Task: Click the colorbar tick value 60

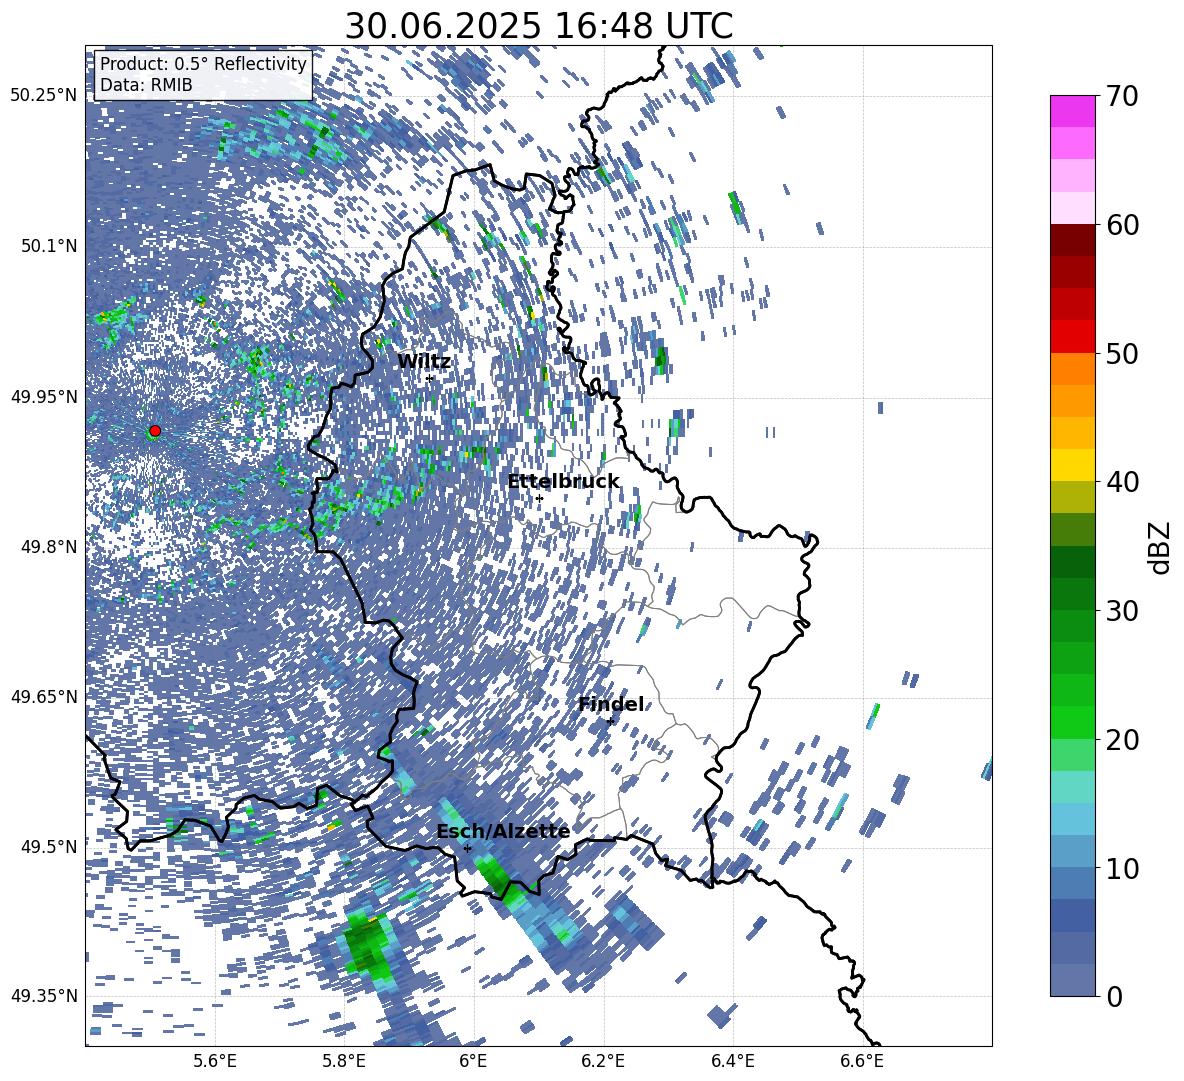Action: (1122, 225)
